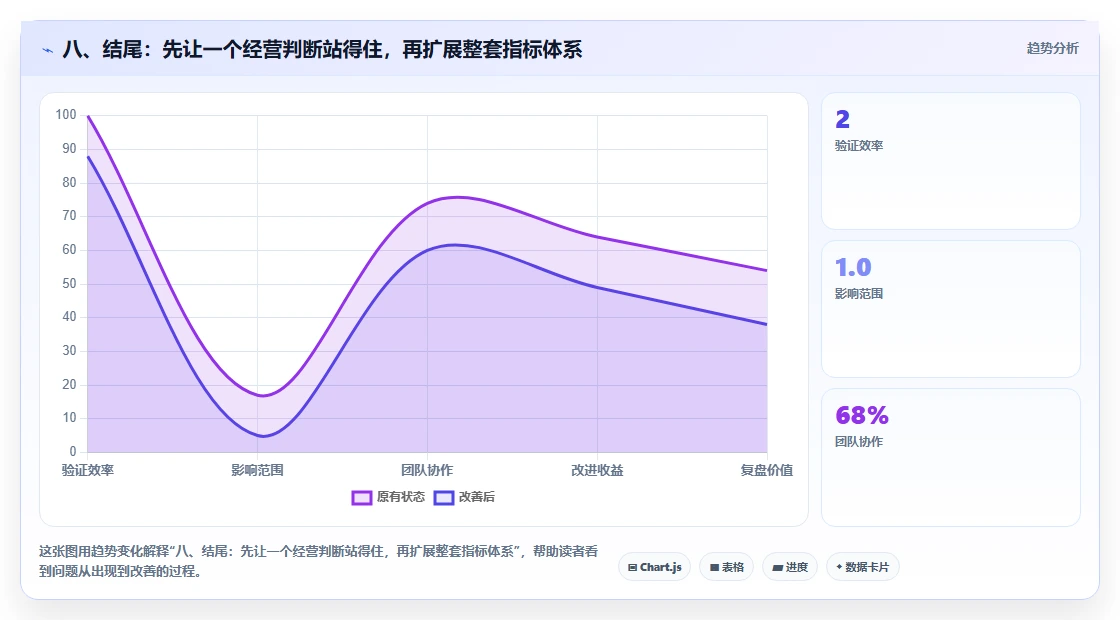Toggle the 原有状态 legend swatch
The image size is (1120, 620).
coord(361,498)
